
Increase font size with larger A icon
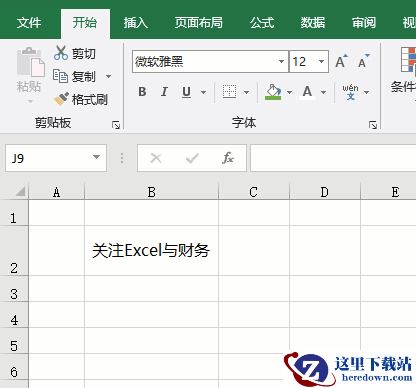[x=341, y=61]
